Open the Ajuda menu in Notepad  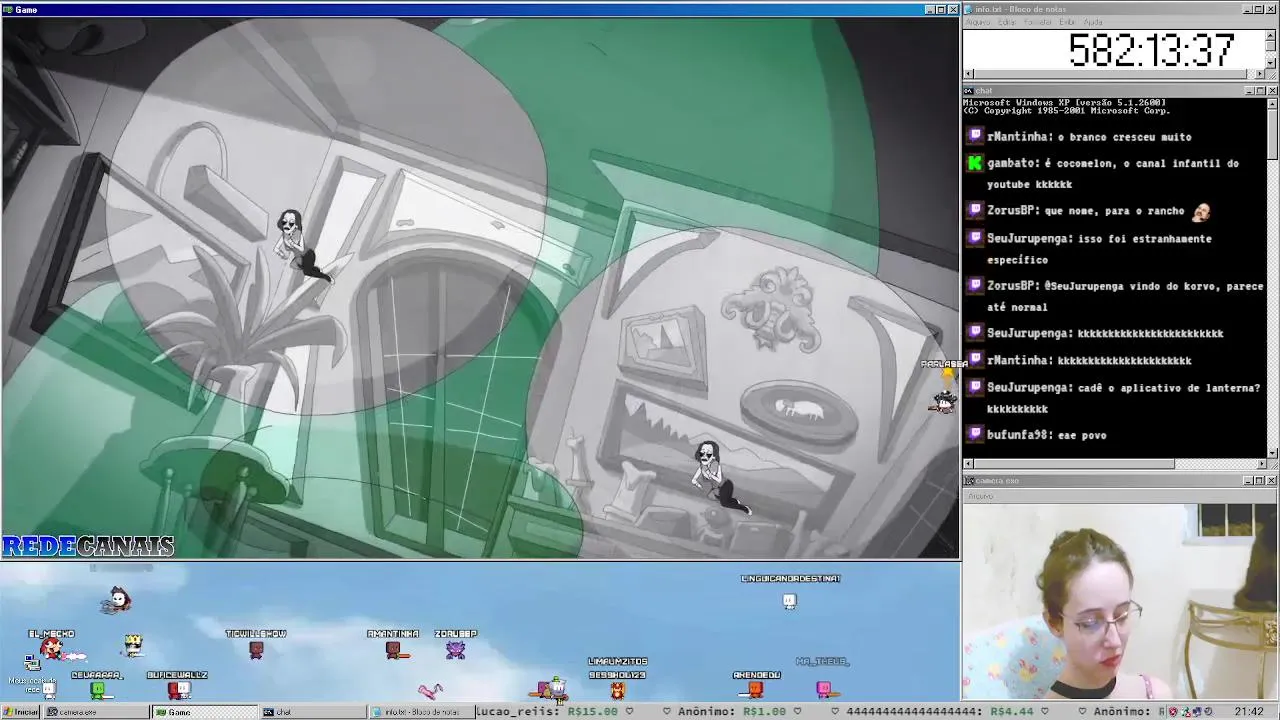coord(1093,22)
